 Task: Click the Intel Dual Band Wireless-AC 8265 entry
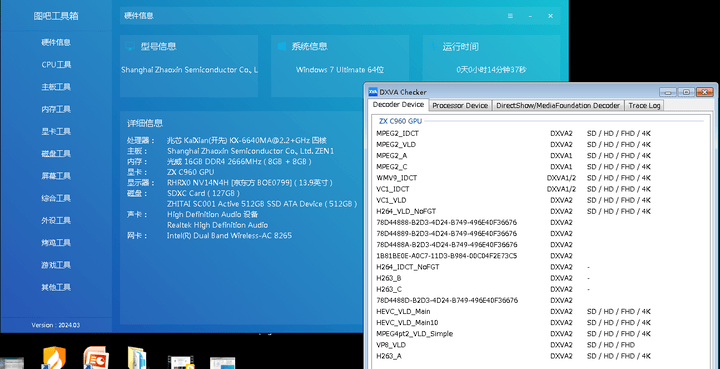click(229, 236)
